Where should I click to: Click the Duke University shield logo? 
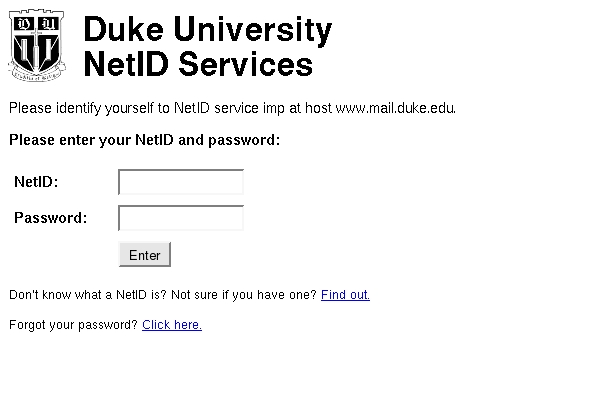tap(37, 45)
